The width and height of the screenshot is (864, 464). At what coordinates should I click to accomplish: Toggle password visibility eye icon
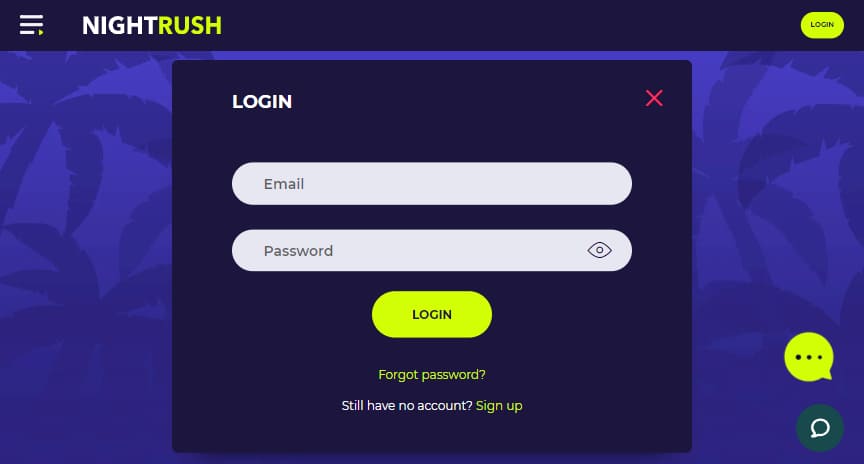(x=600, y=250)
